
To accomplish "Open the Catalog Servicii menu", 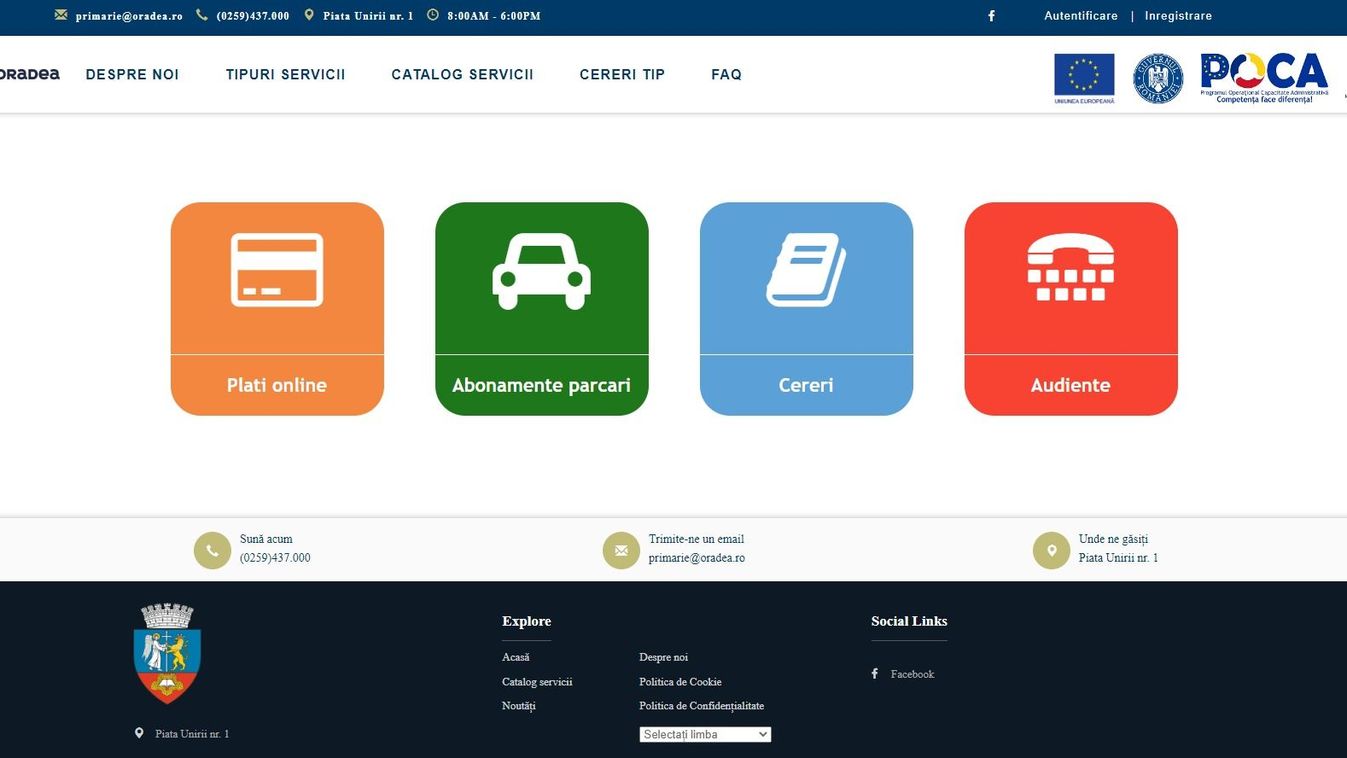I will click(x=462, y=74).
